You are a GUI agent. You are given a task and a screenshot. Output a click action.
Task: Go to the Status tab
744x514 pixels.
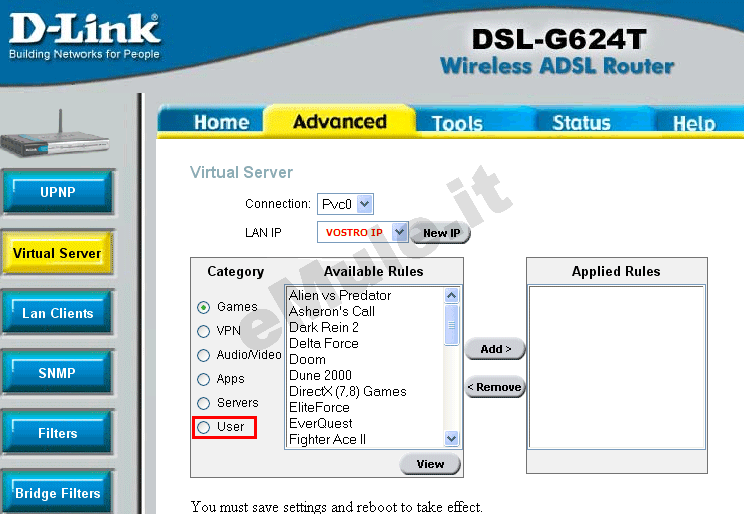pyautogui.click(x=581, y=123)
